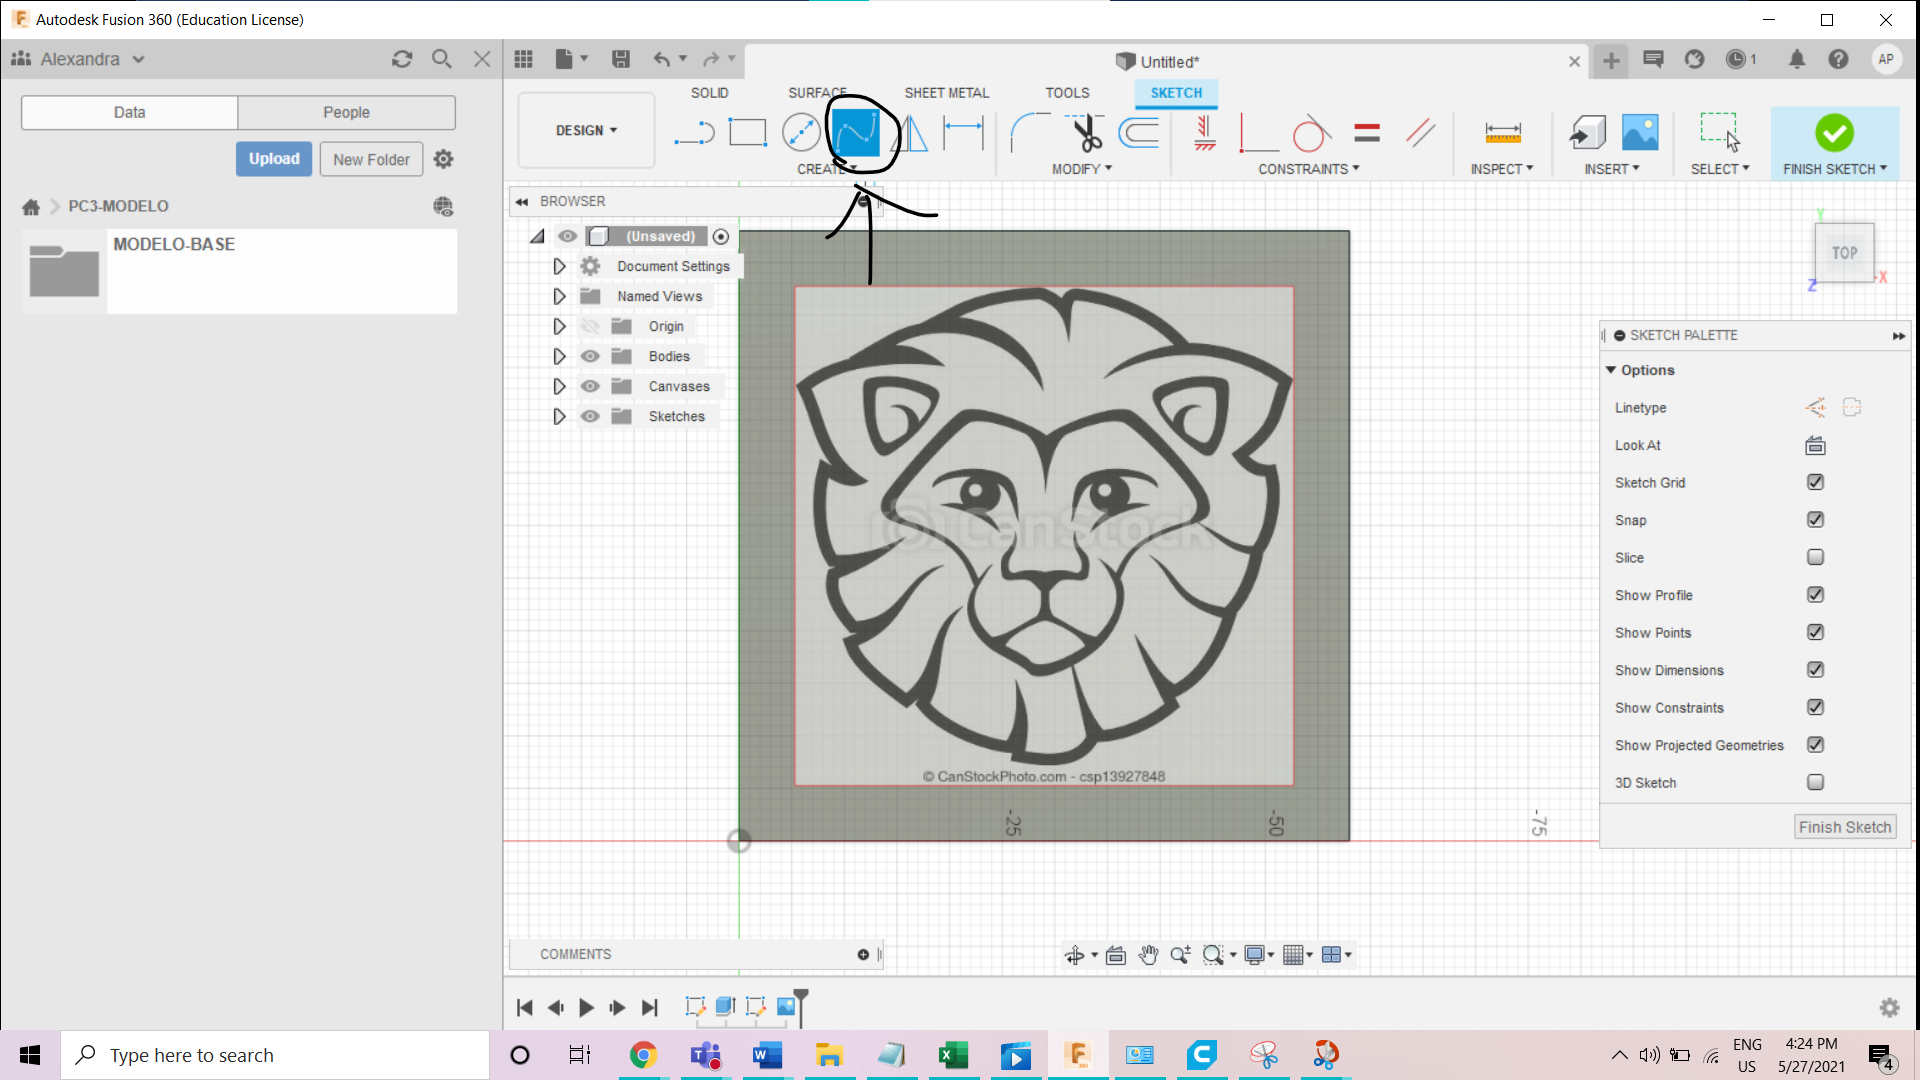Hide the Bodies folder visibility
Viewport: 1920px width, 1080px height.
click(x=590, y=356)
